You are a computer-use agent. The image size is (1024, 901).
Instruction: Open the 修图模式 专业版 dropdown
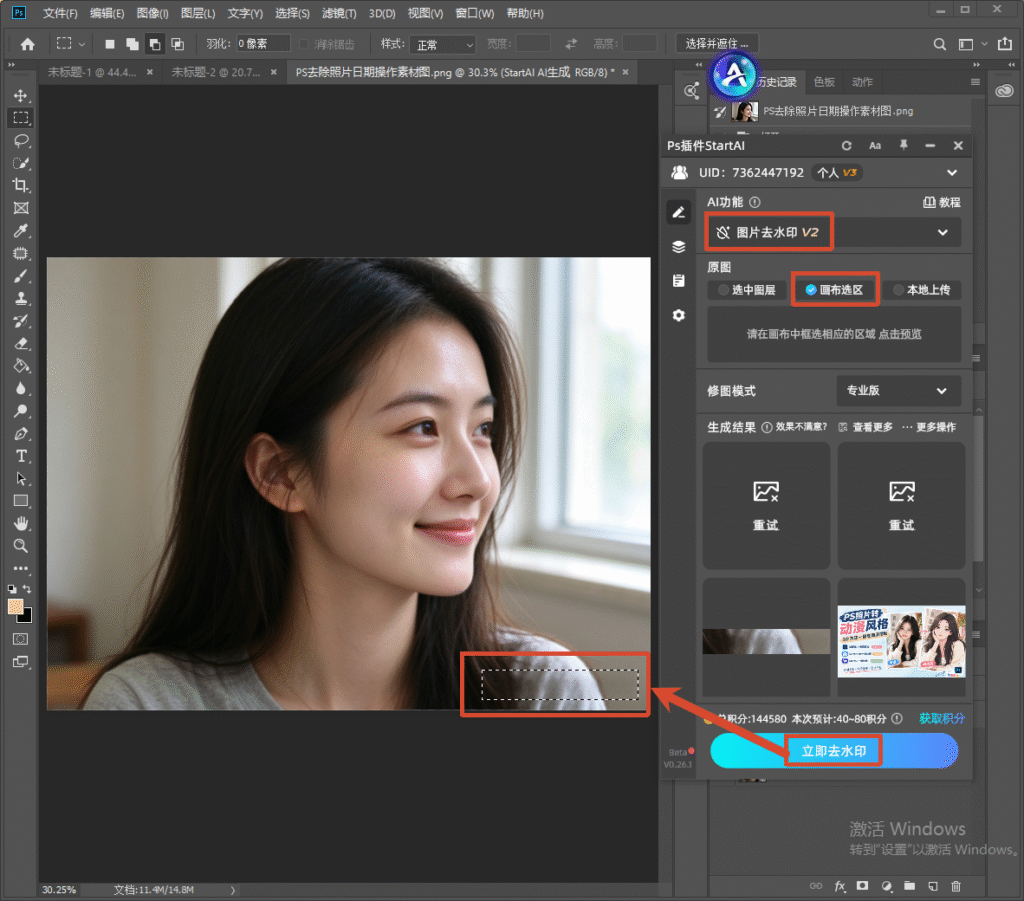point(898,390)
